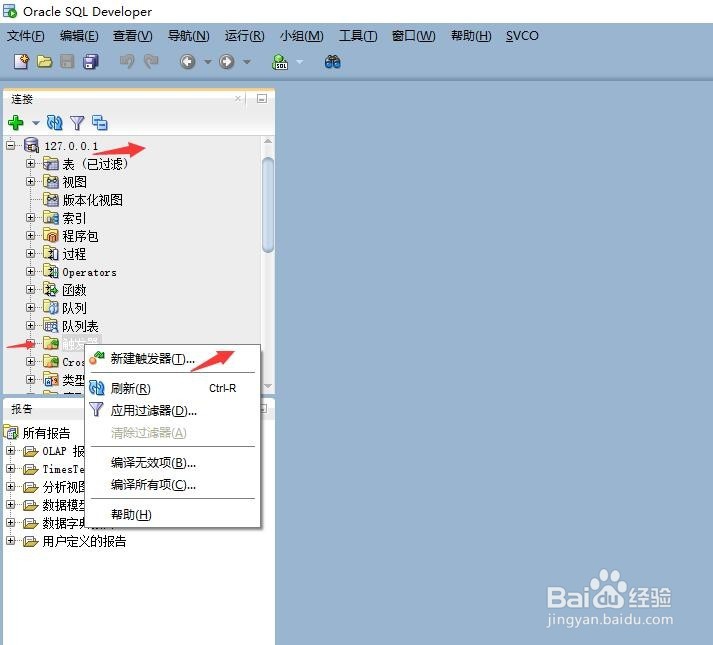The image size is (713, 645).
Task: Click the 过程 folder icon
Action: coord(51,253)
